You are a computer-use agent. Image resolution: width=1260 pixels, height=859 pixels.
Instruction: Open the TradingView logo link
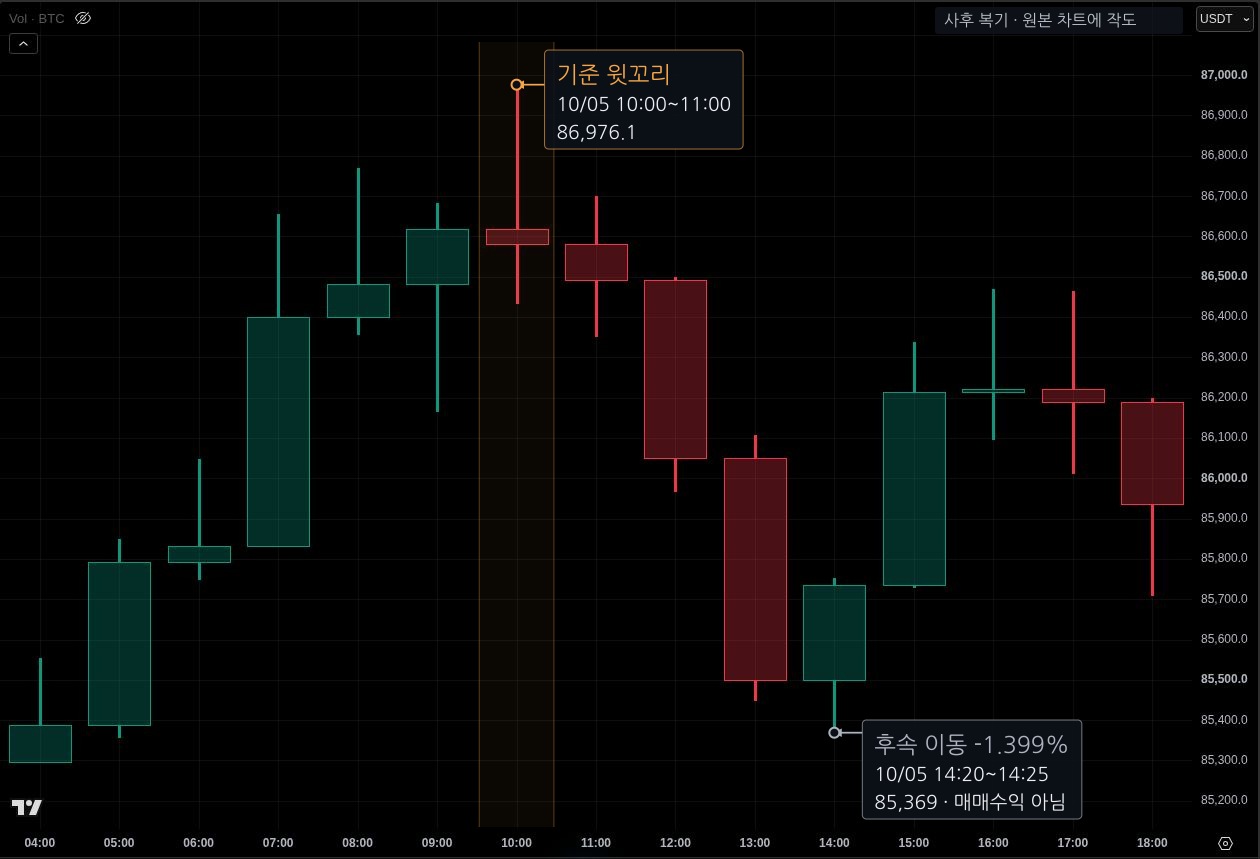pos(27,808)
